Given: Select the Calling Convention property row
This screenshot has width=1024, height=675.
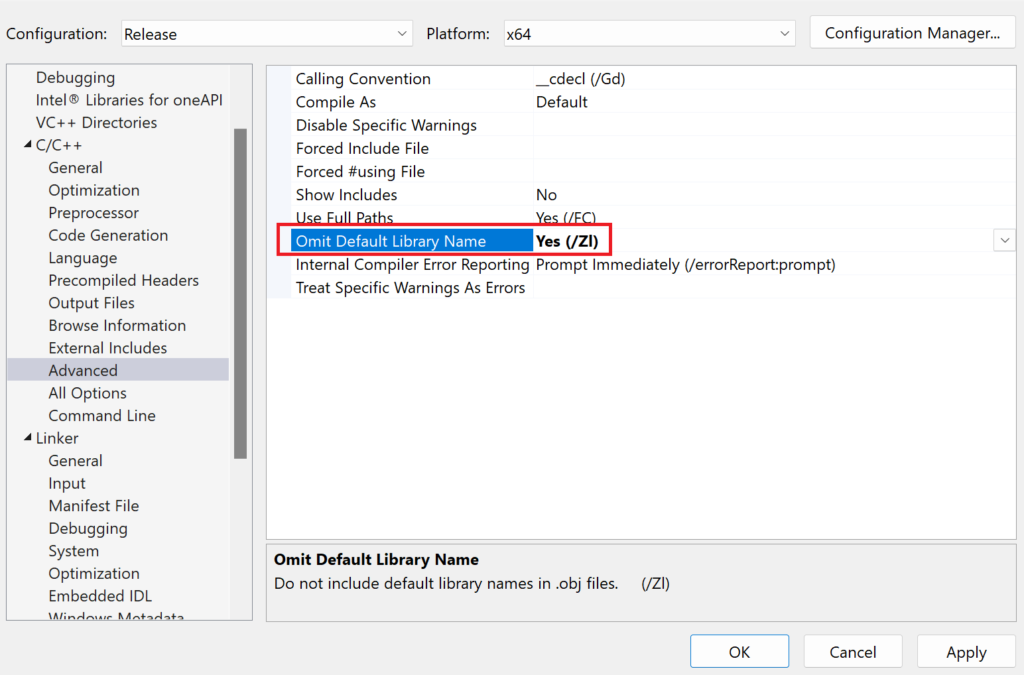Looking at the screenshot, I should [363, 79].
